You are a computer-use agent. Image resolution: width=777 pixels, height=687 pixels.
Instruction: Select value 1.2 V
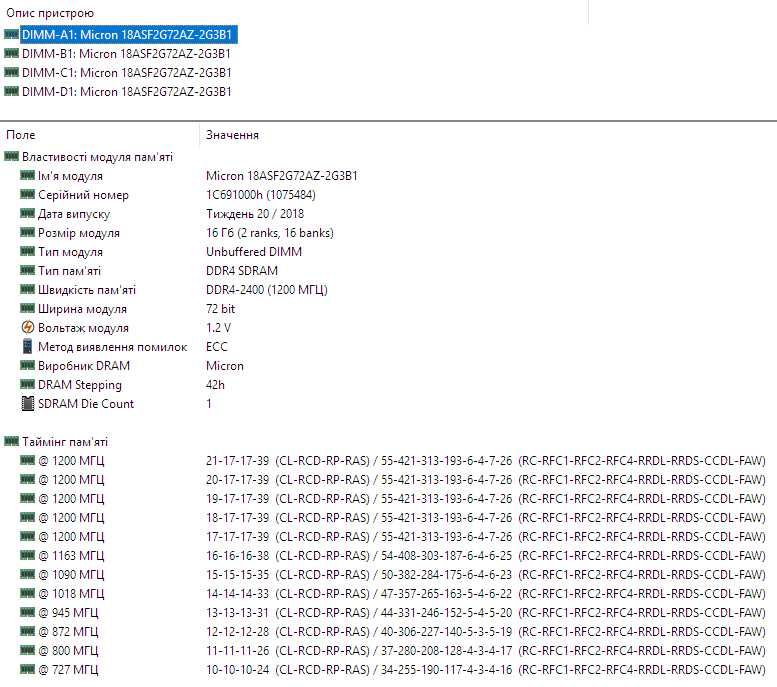218,328
